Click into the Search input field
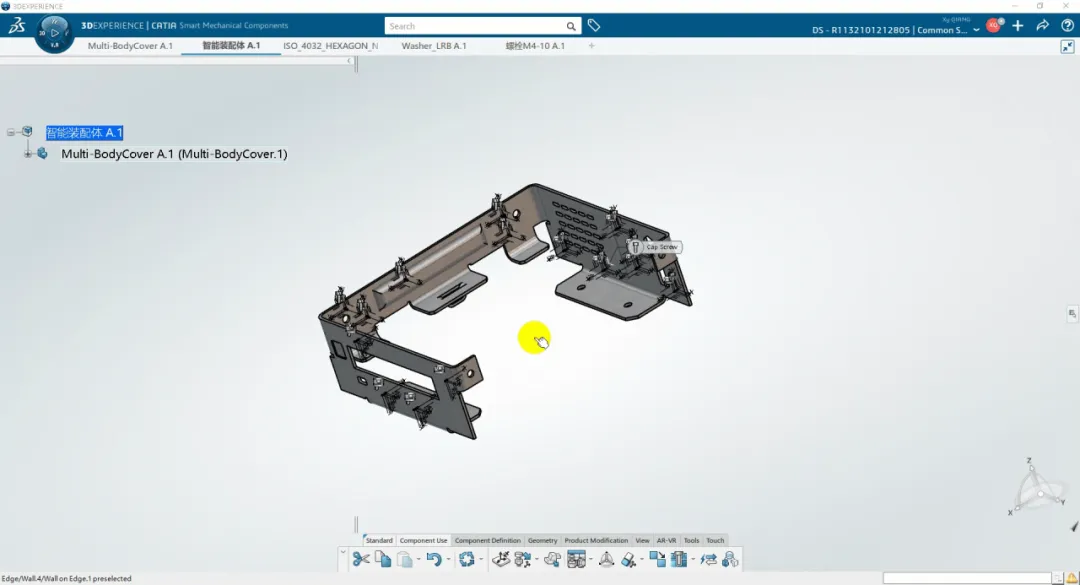 [475, 26]
